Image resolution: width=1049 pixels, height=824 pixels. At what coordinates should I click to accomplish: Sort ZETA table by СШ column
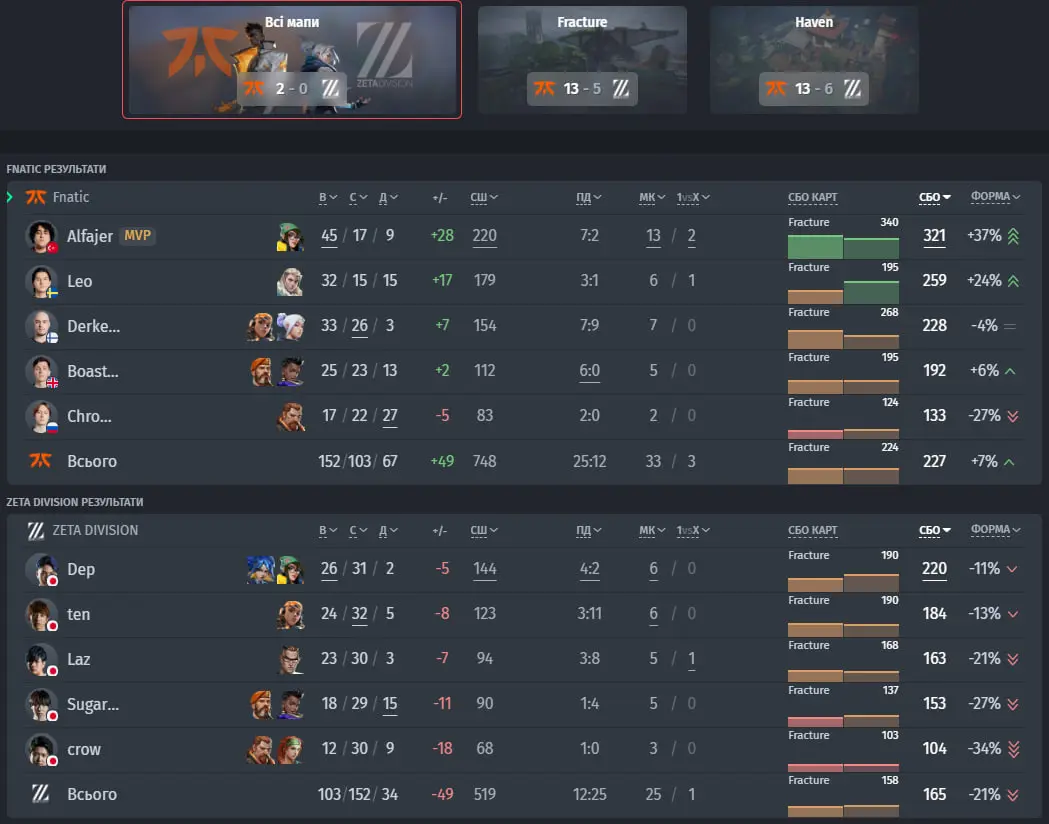(484, 530)
